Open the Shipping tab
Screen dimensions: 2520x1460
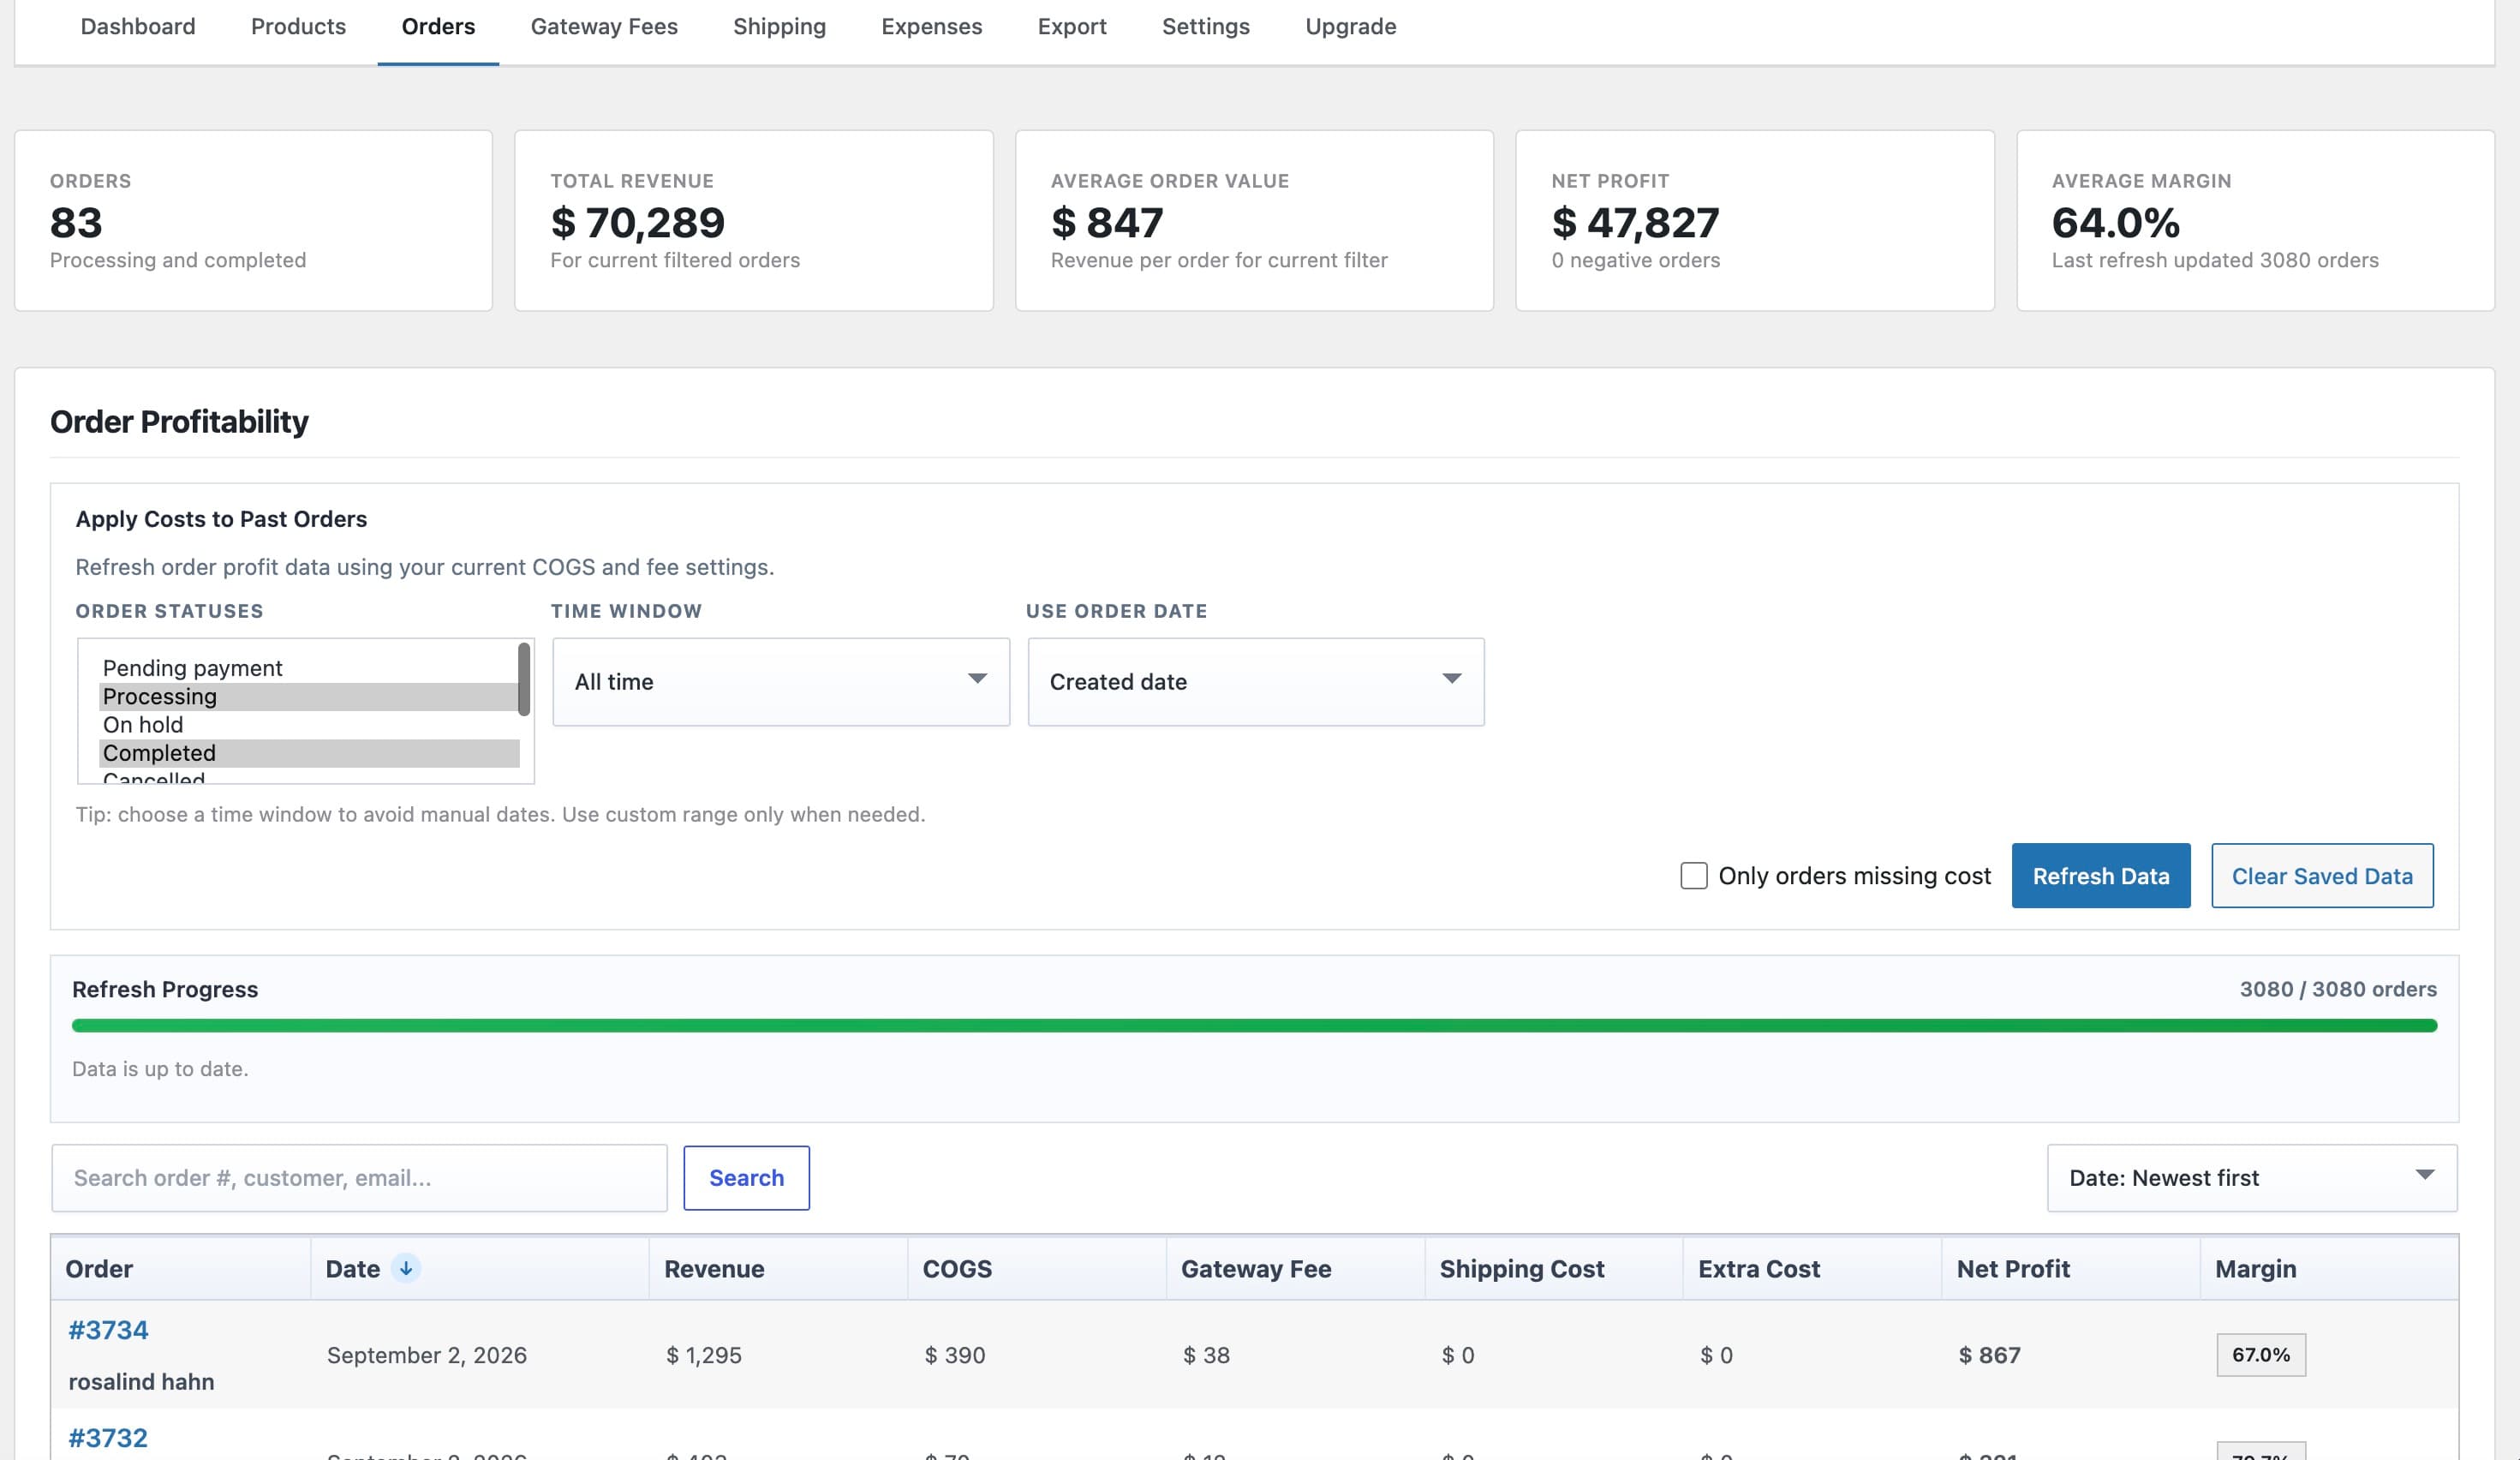(779, 27)
